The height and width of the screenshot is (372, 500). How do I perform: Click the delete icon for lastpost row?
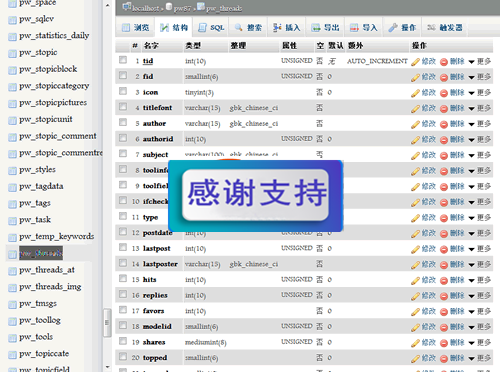(444, 249)
